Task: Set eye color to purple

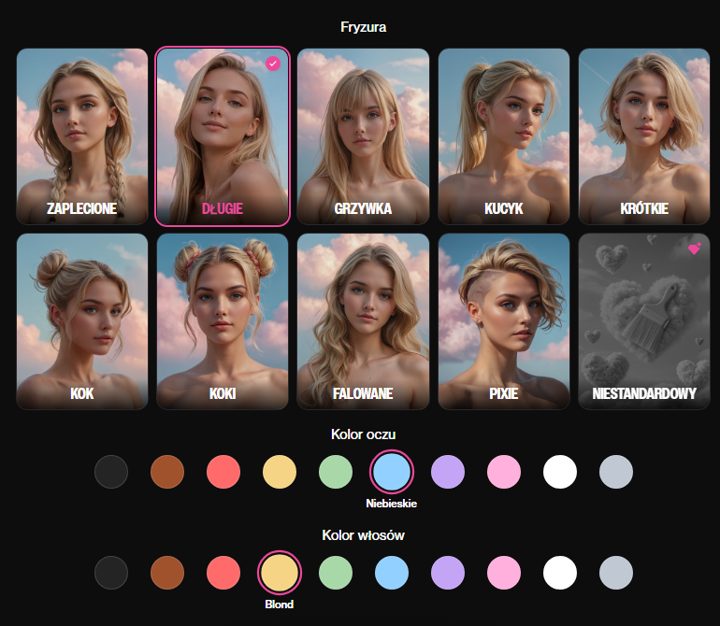Action: pos(448,472)
